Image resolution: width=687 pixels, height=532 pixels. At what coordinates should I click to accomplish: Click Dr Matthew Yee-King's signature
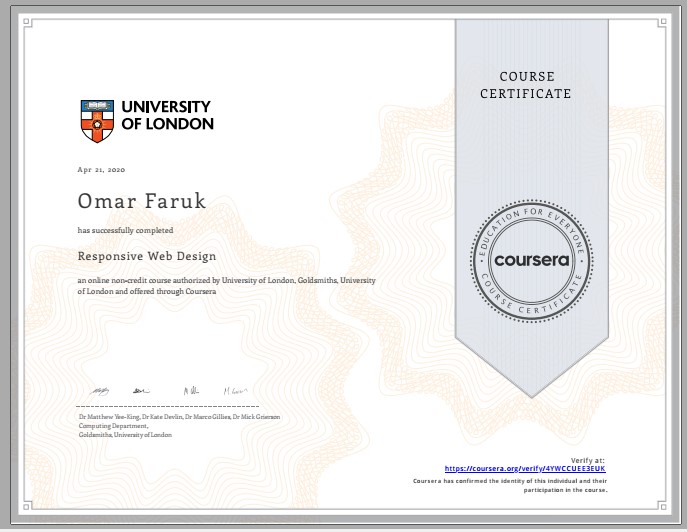coord(99,391)
